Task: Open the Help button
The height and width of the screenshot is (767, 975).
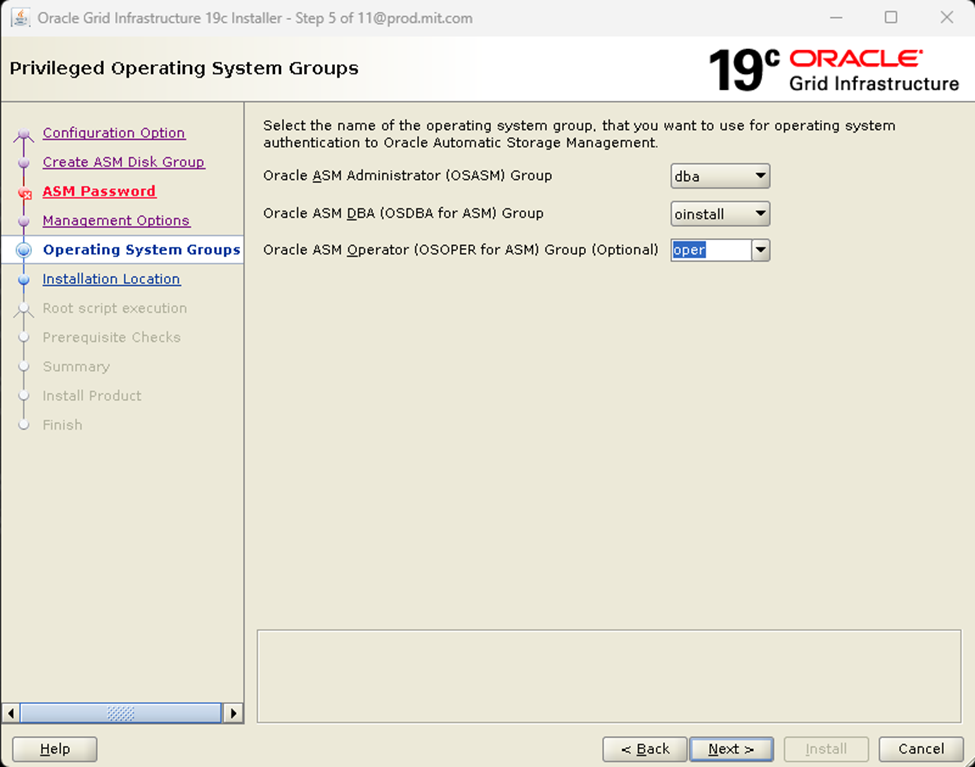Action: 55,749
